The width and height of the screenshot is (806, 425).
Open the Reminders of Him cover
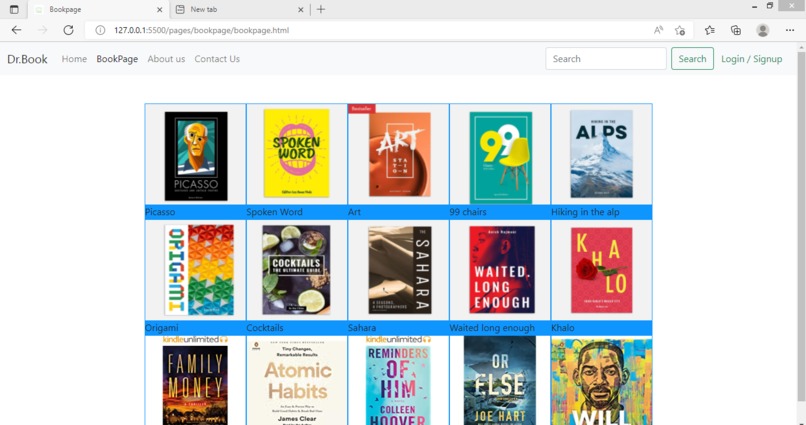point(398,379)
